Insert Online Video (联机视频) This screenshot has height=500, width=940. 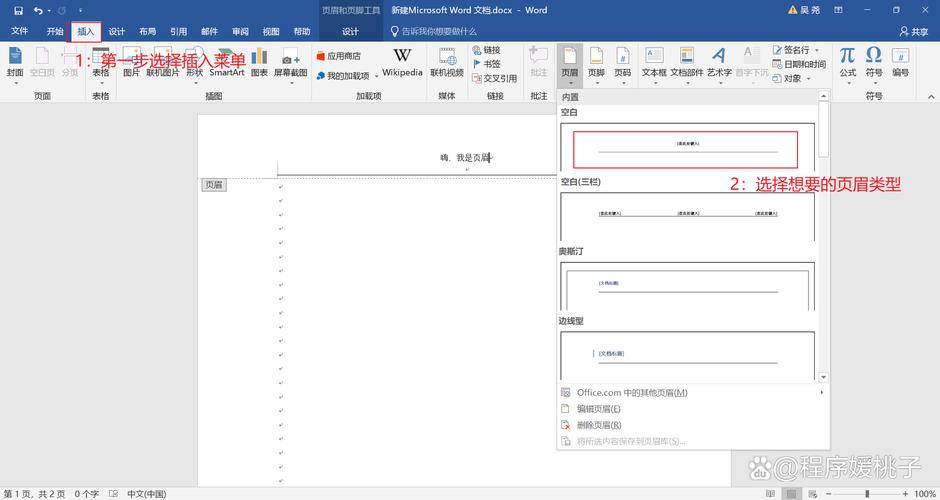point(447,64)
